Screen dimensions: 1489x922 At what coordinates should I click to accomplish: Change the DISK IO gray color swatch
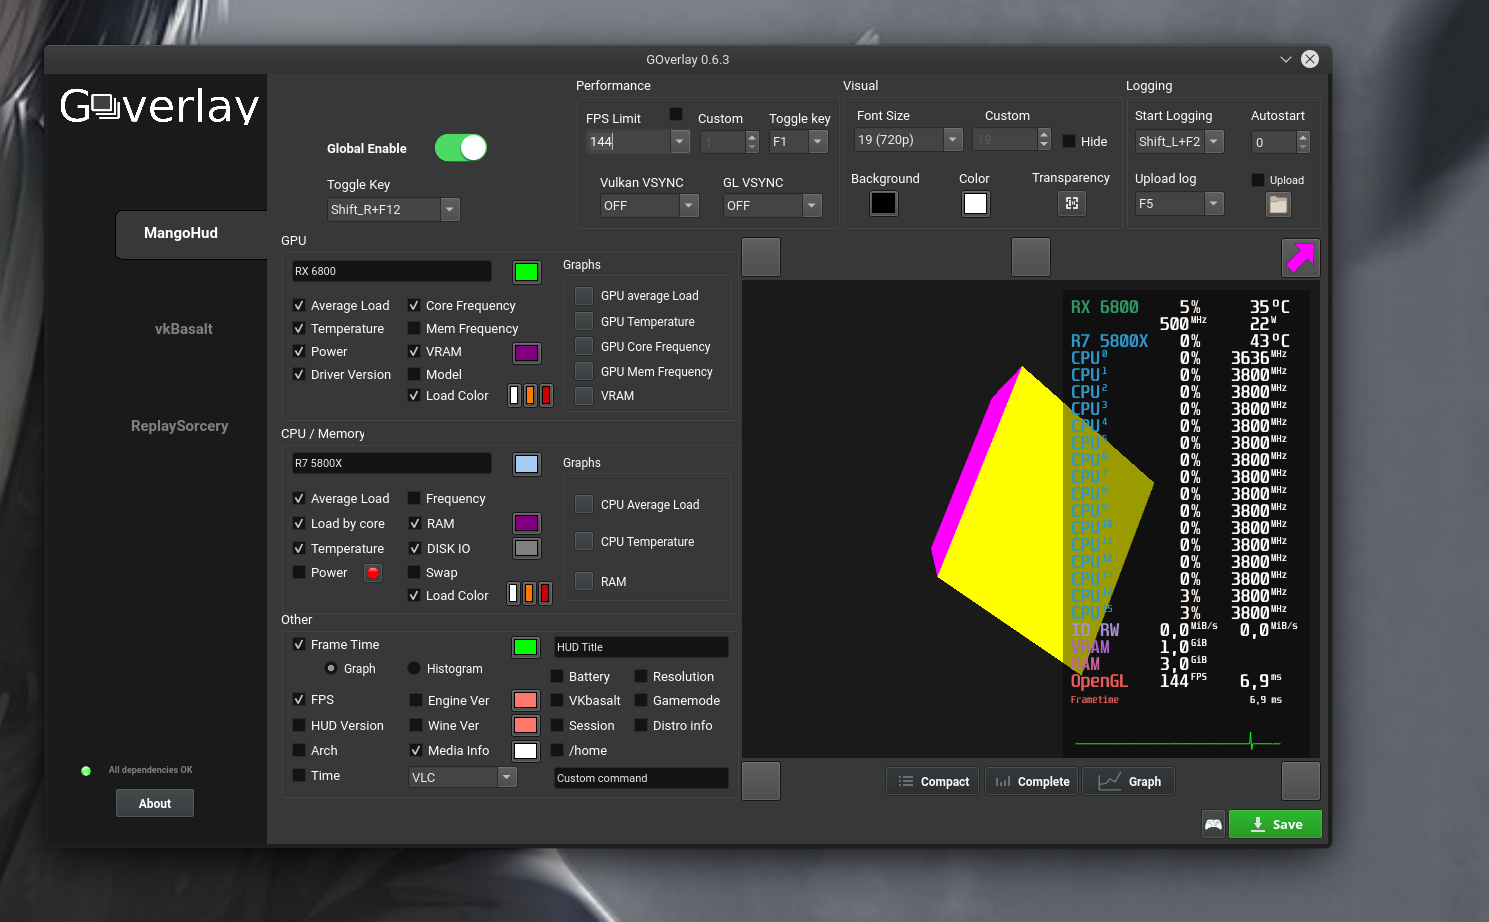[526, 548]
